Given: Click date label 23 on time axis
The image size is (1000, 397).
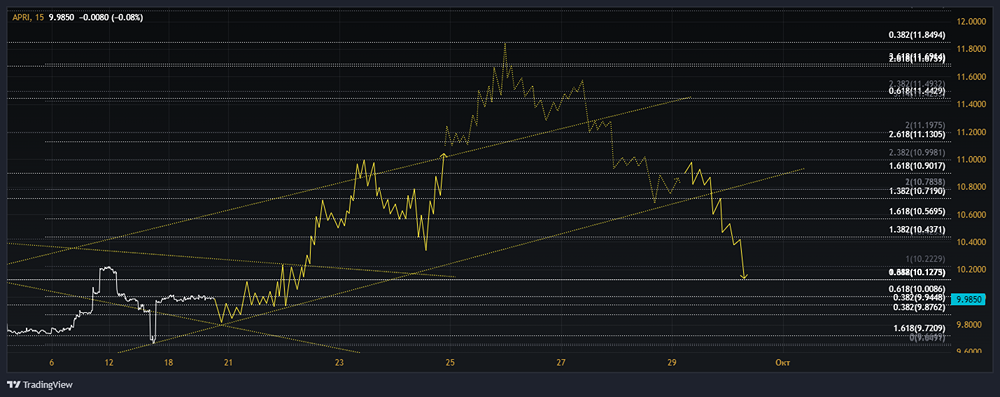Looking at the screenshot, I should tap(339, 362).
